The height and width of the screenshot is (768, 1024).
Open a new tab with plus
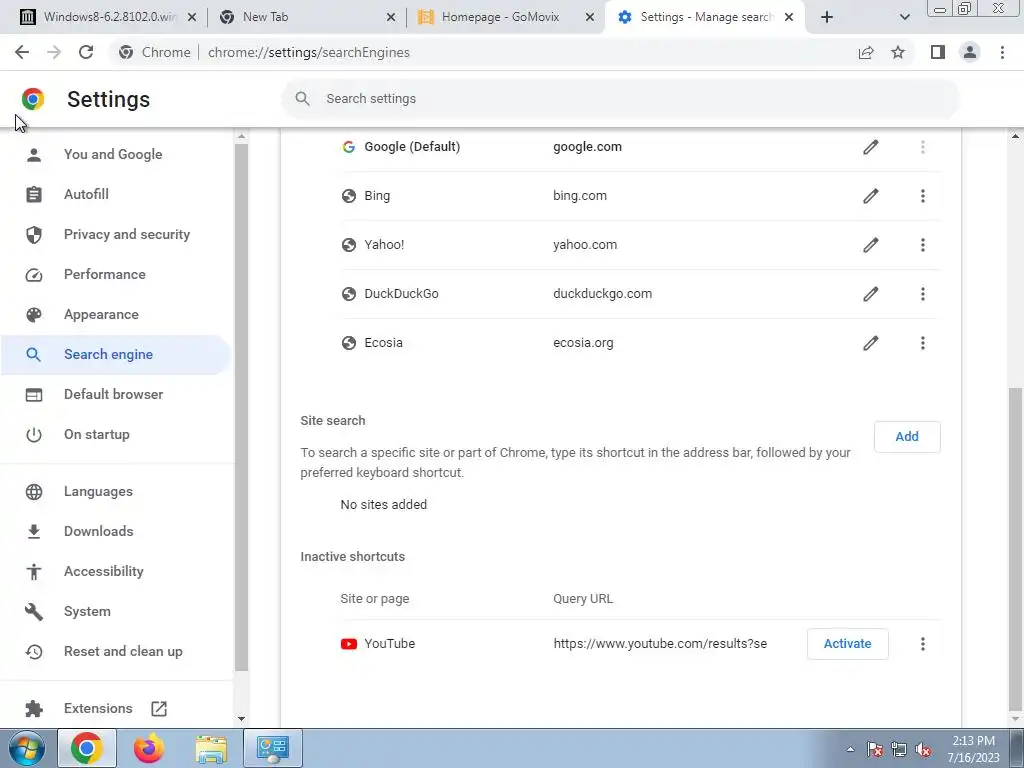click(827, 17)
